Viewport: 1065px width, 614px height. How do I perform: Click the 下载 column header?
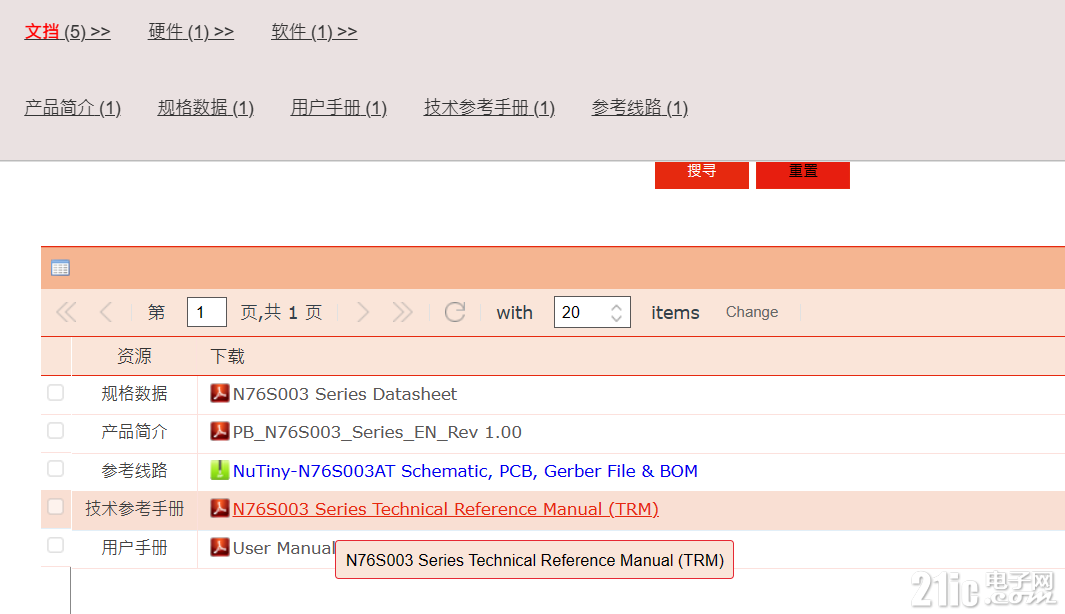click(x=228, y=356)
